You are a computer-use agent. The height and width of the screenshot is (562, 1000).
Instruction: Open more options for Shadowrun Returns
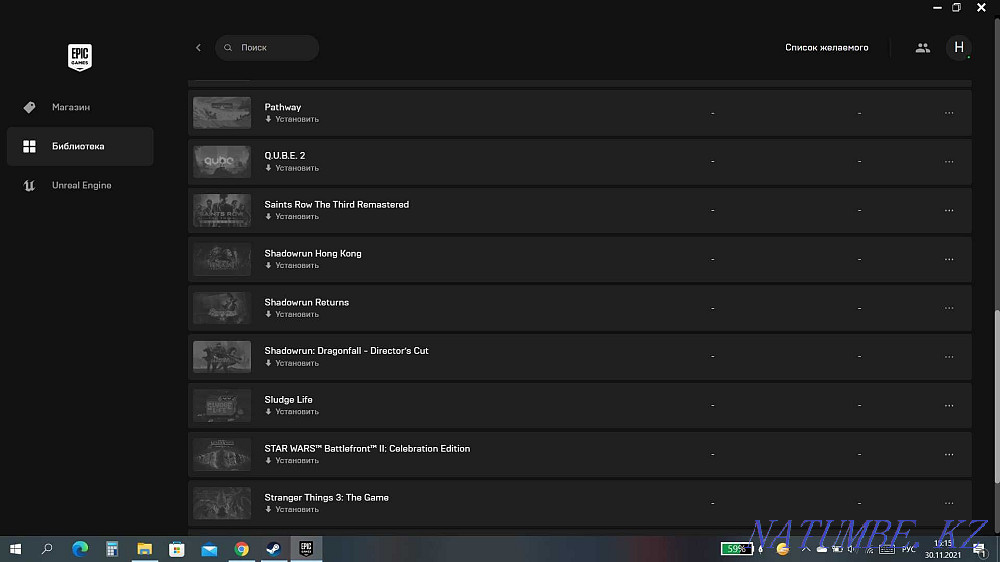(949, 308)
